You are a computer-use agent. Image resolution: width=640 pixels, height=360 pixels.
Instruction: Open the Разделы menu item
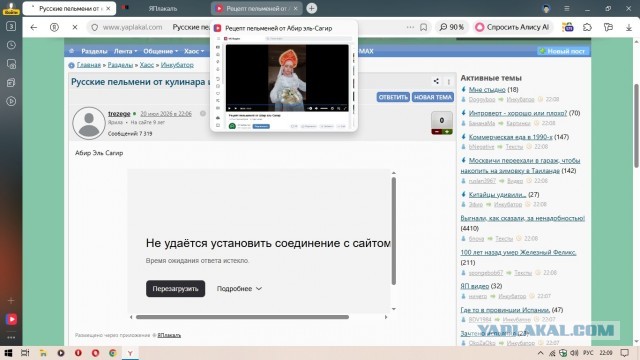click(94, 51)
